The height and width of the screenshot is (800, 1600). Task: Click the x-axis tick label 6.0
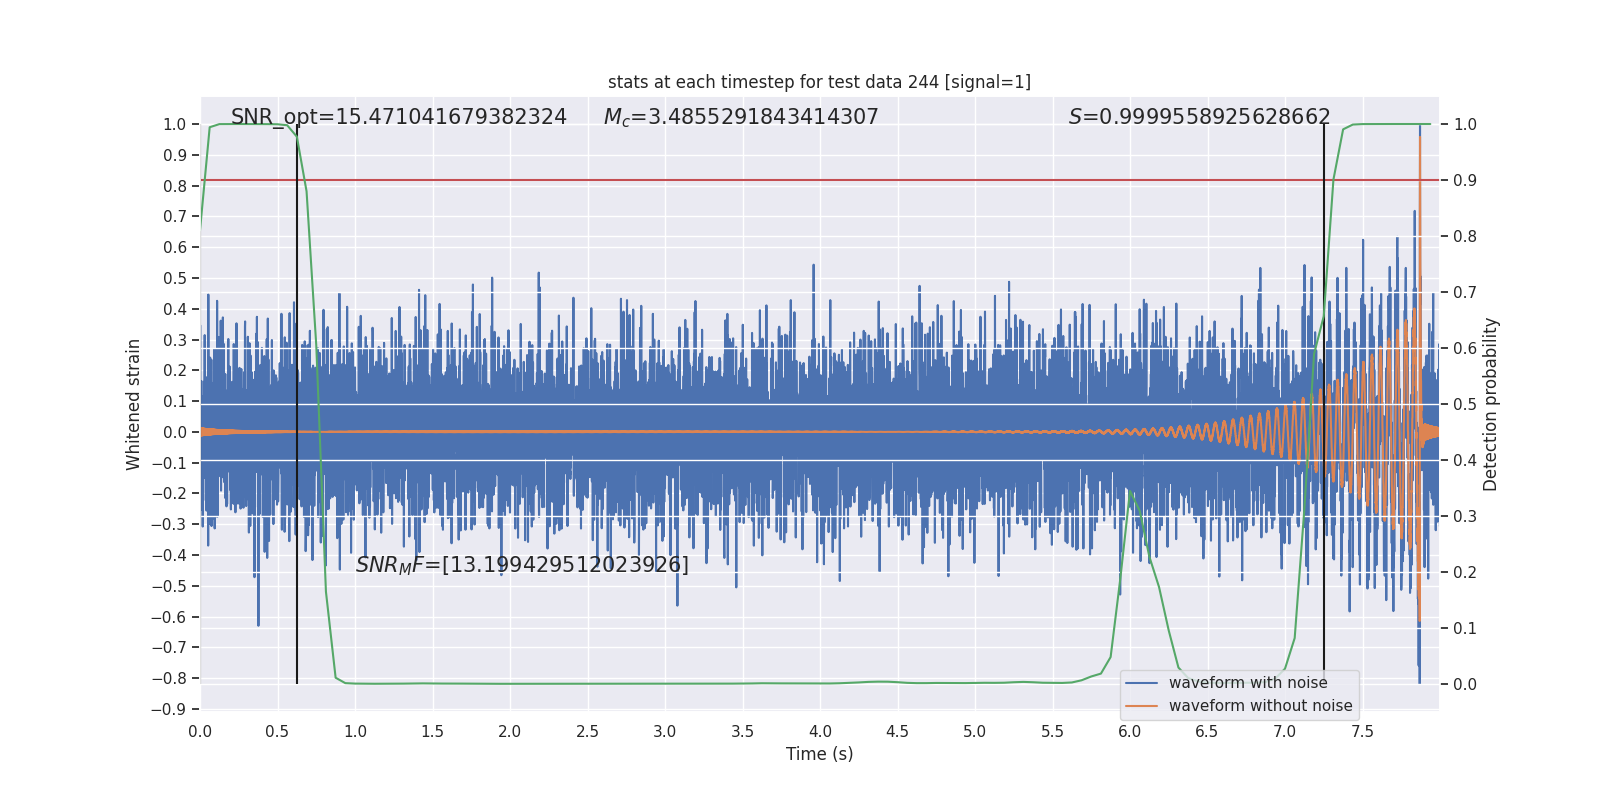pyautogui.click(x=1130, y=732)
